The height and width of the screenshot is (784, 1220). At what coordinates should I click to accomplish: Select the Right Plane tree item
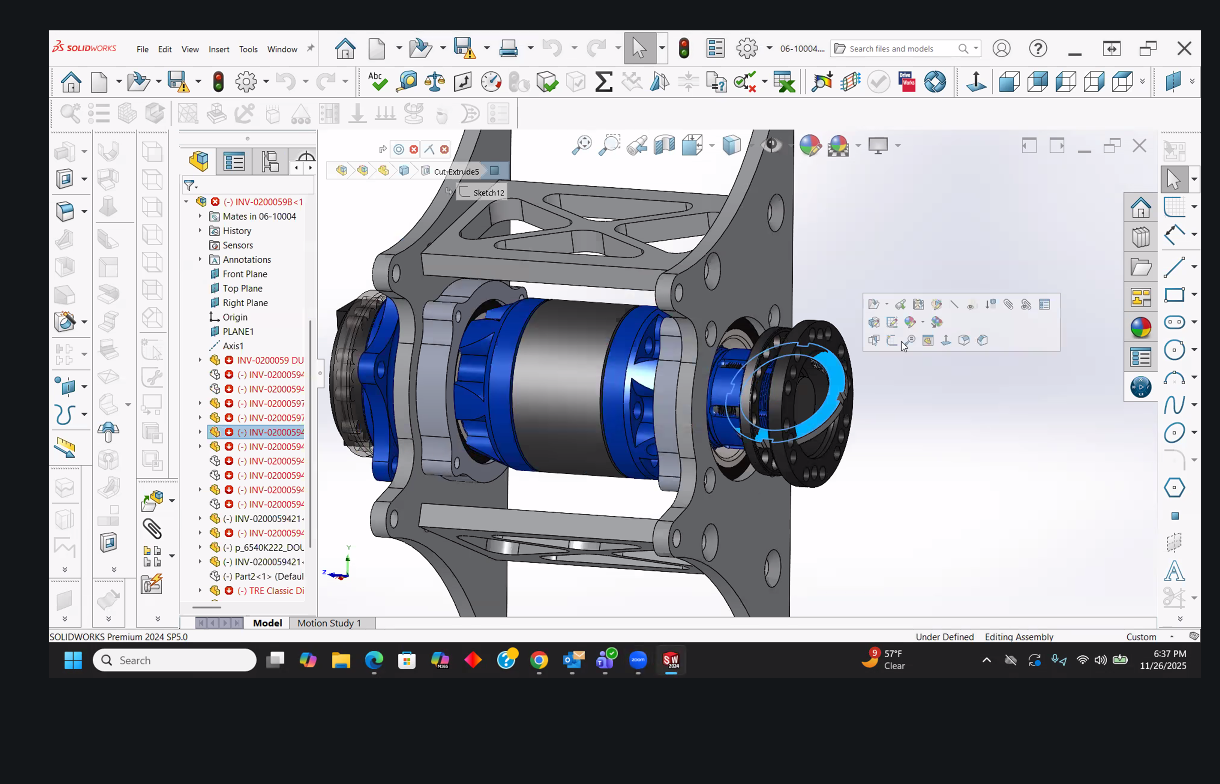click(x=245, y=303)
